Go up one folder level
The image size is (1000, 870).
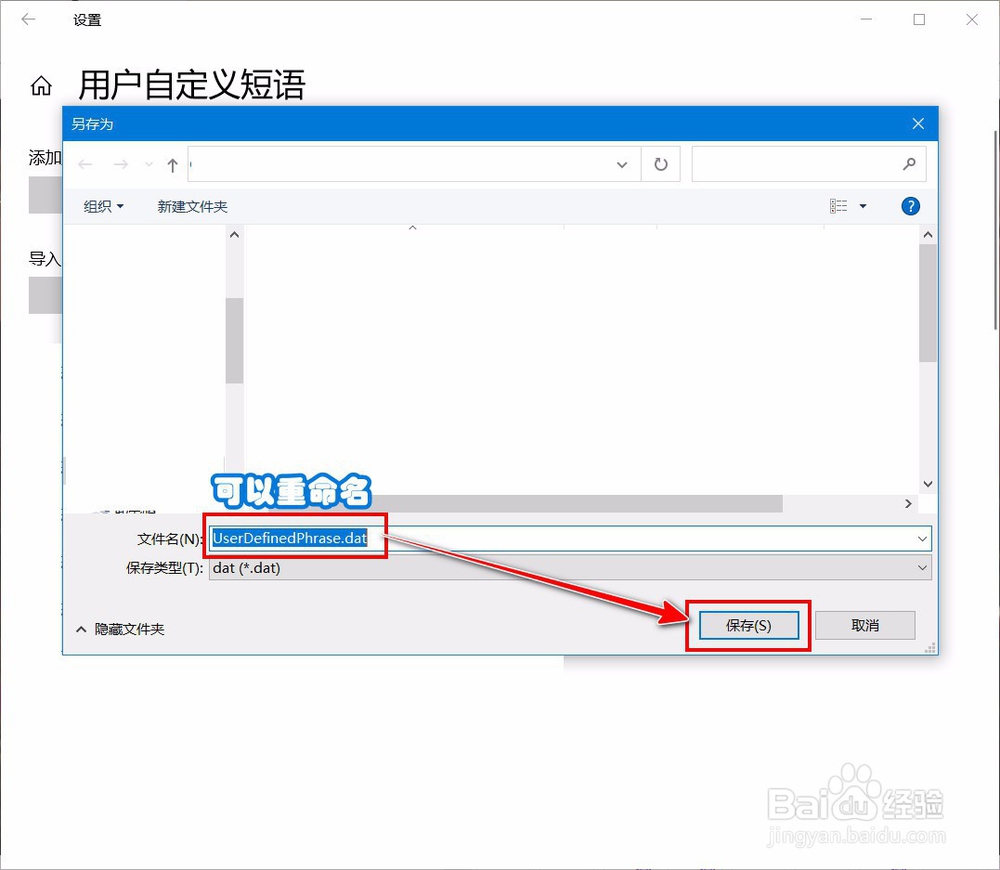click(172, 165)
